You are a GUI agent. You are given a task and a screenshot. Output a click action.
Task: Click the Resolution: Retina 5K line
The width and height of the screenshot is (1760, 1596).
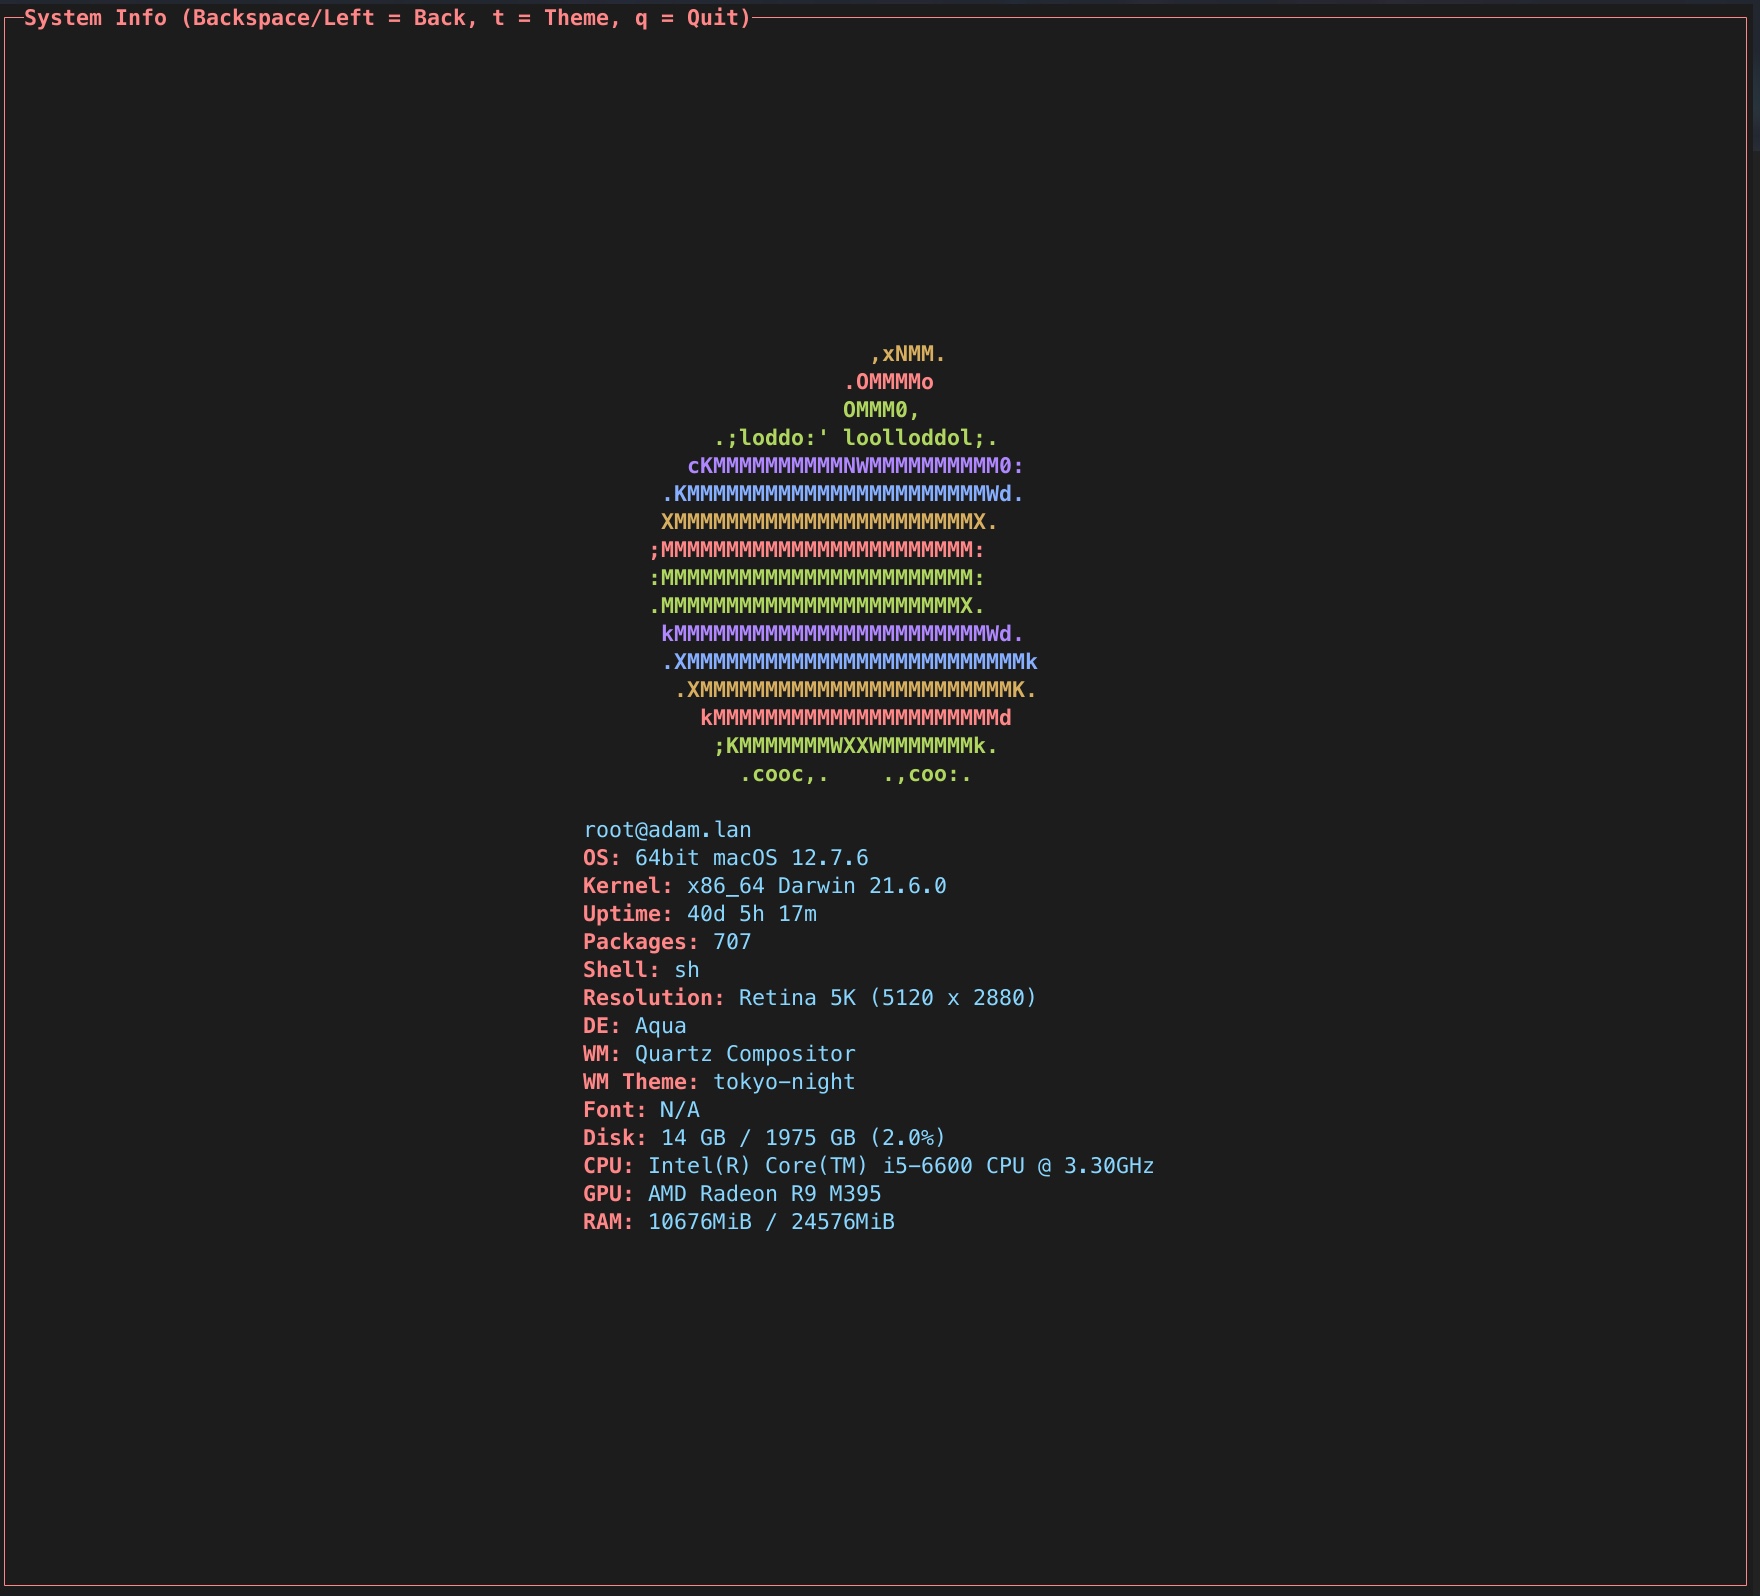click(x=810, y=998)
